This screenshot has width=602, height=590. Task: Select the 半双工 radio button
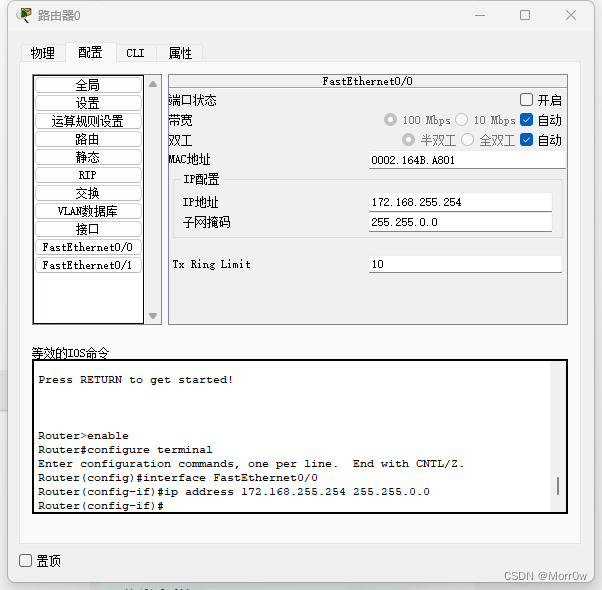click(x=408, y=140)
